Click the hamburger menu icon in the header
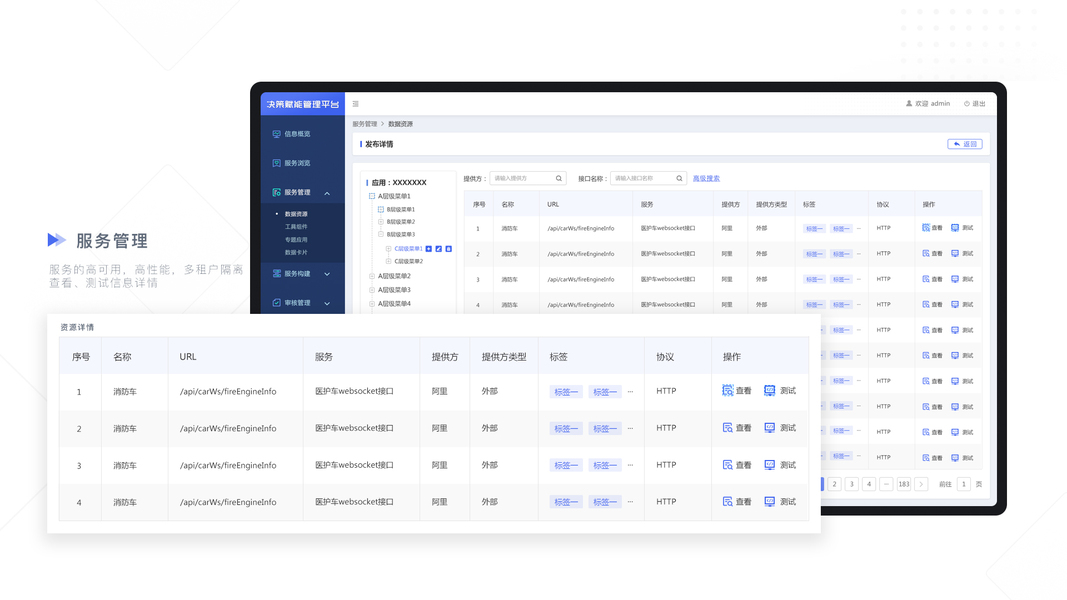Viewport: 1067px width, 600px height. (355, 104)
